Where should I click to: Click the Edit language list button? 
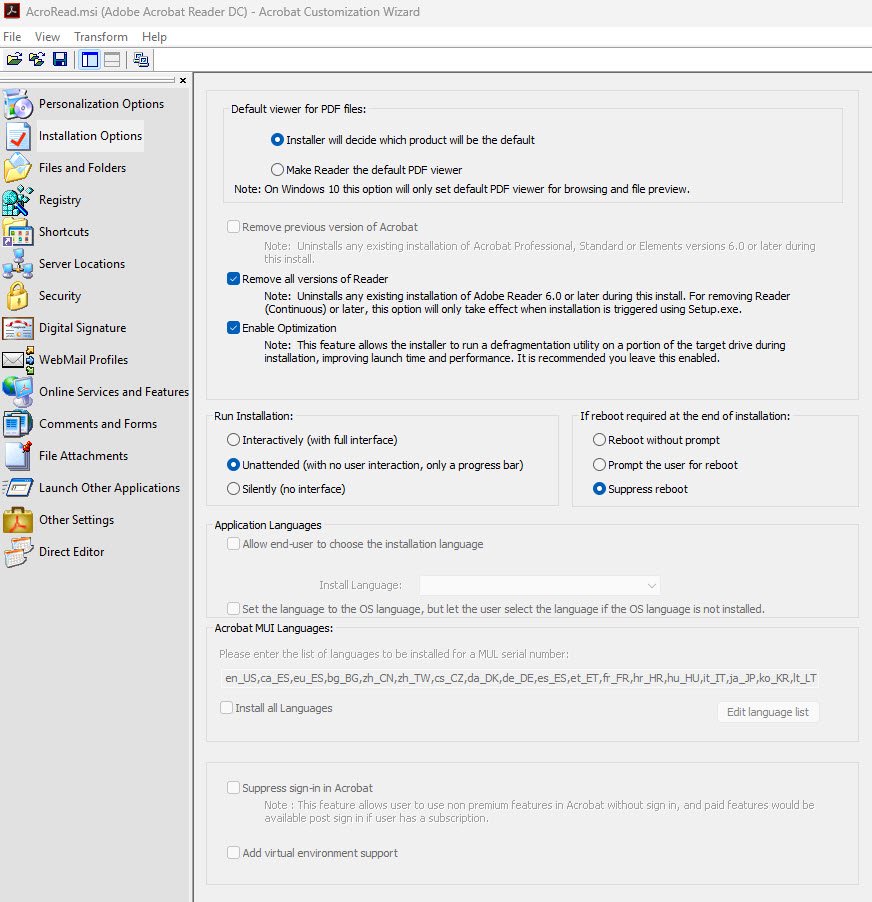pyautogui.click(x=768, y=712)
